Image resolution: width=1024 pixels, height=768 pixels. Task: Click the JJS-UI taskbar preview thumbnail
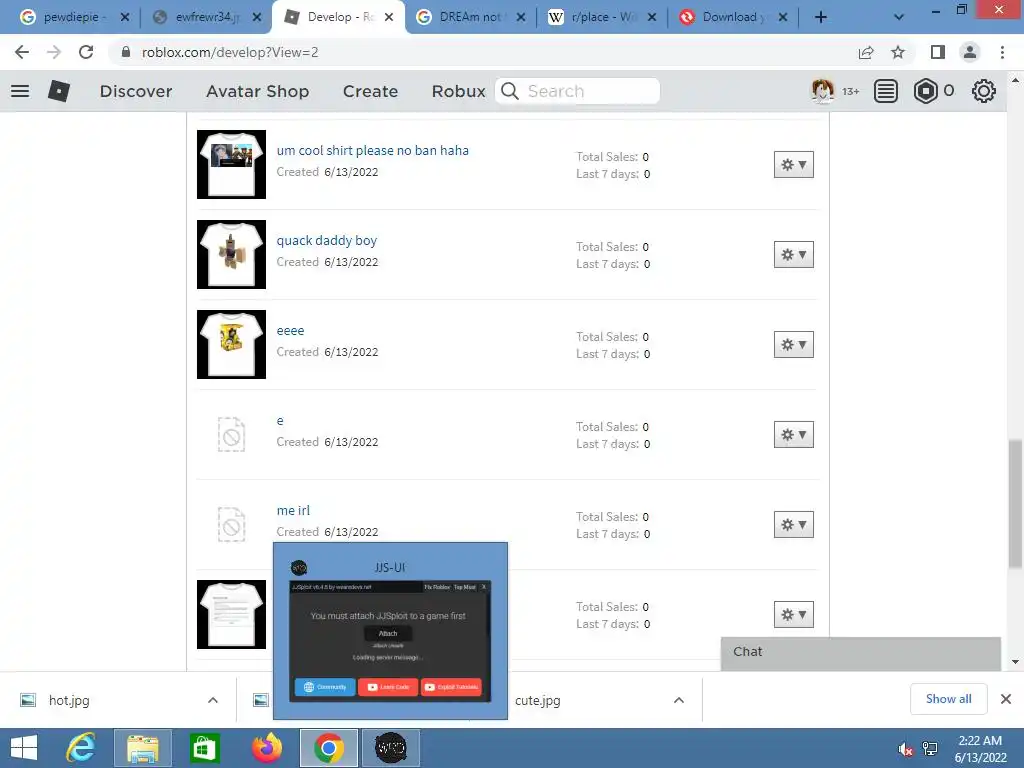click(x=390, y=641)
